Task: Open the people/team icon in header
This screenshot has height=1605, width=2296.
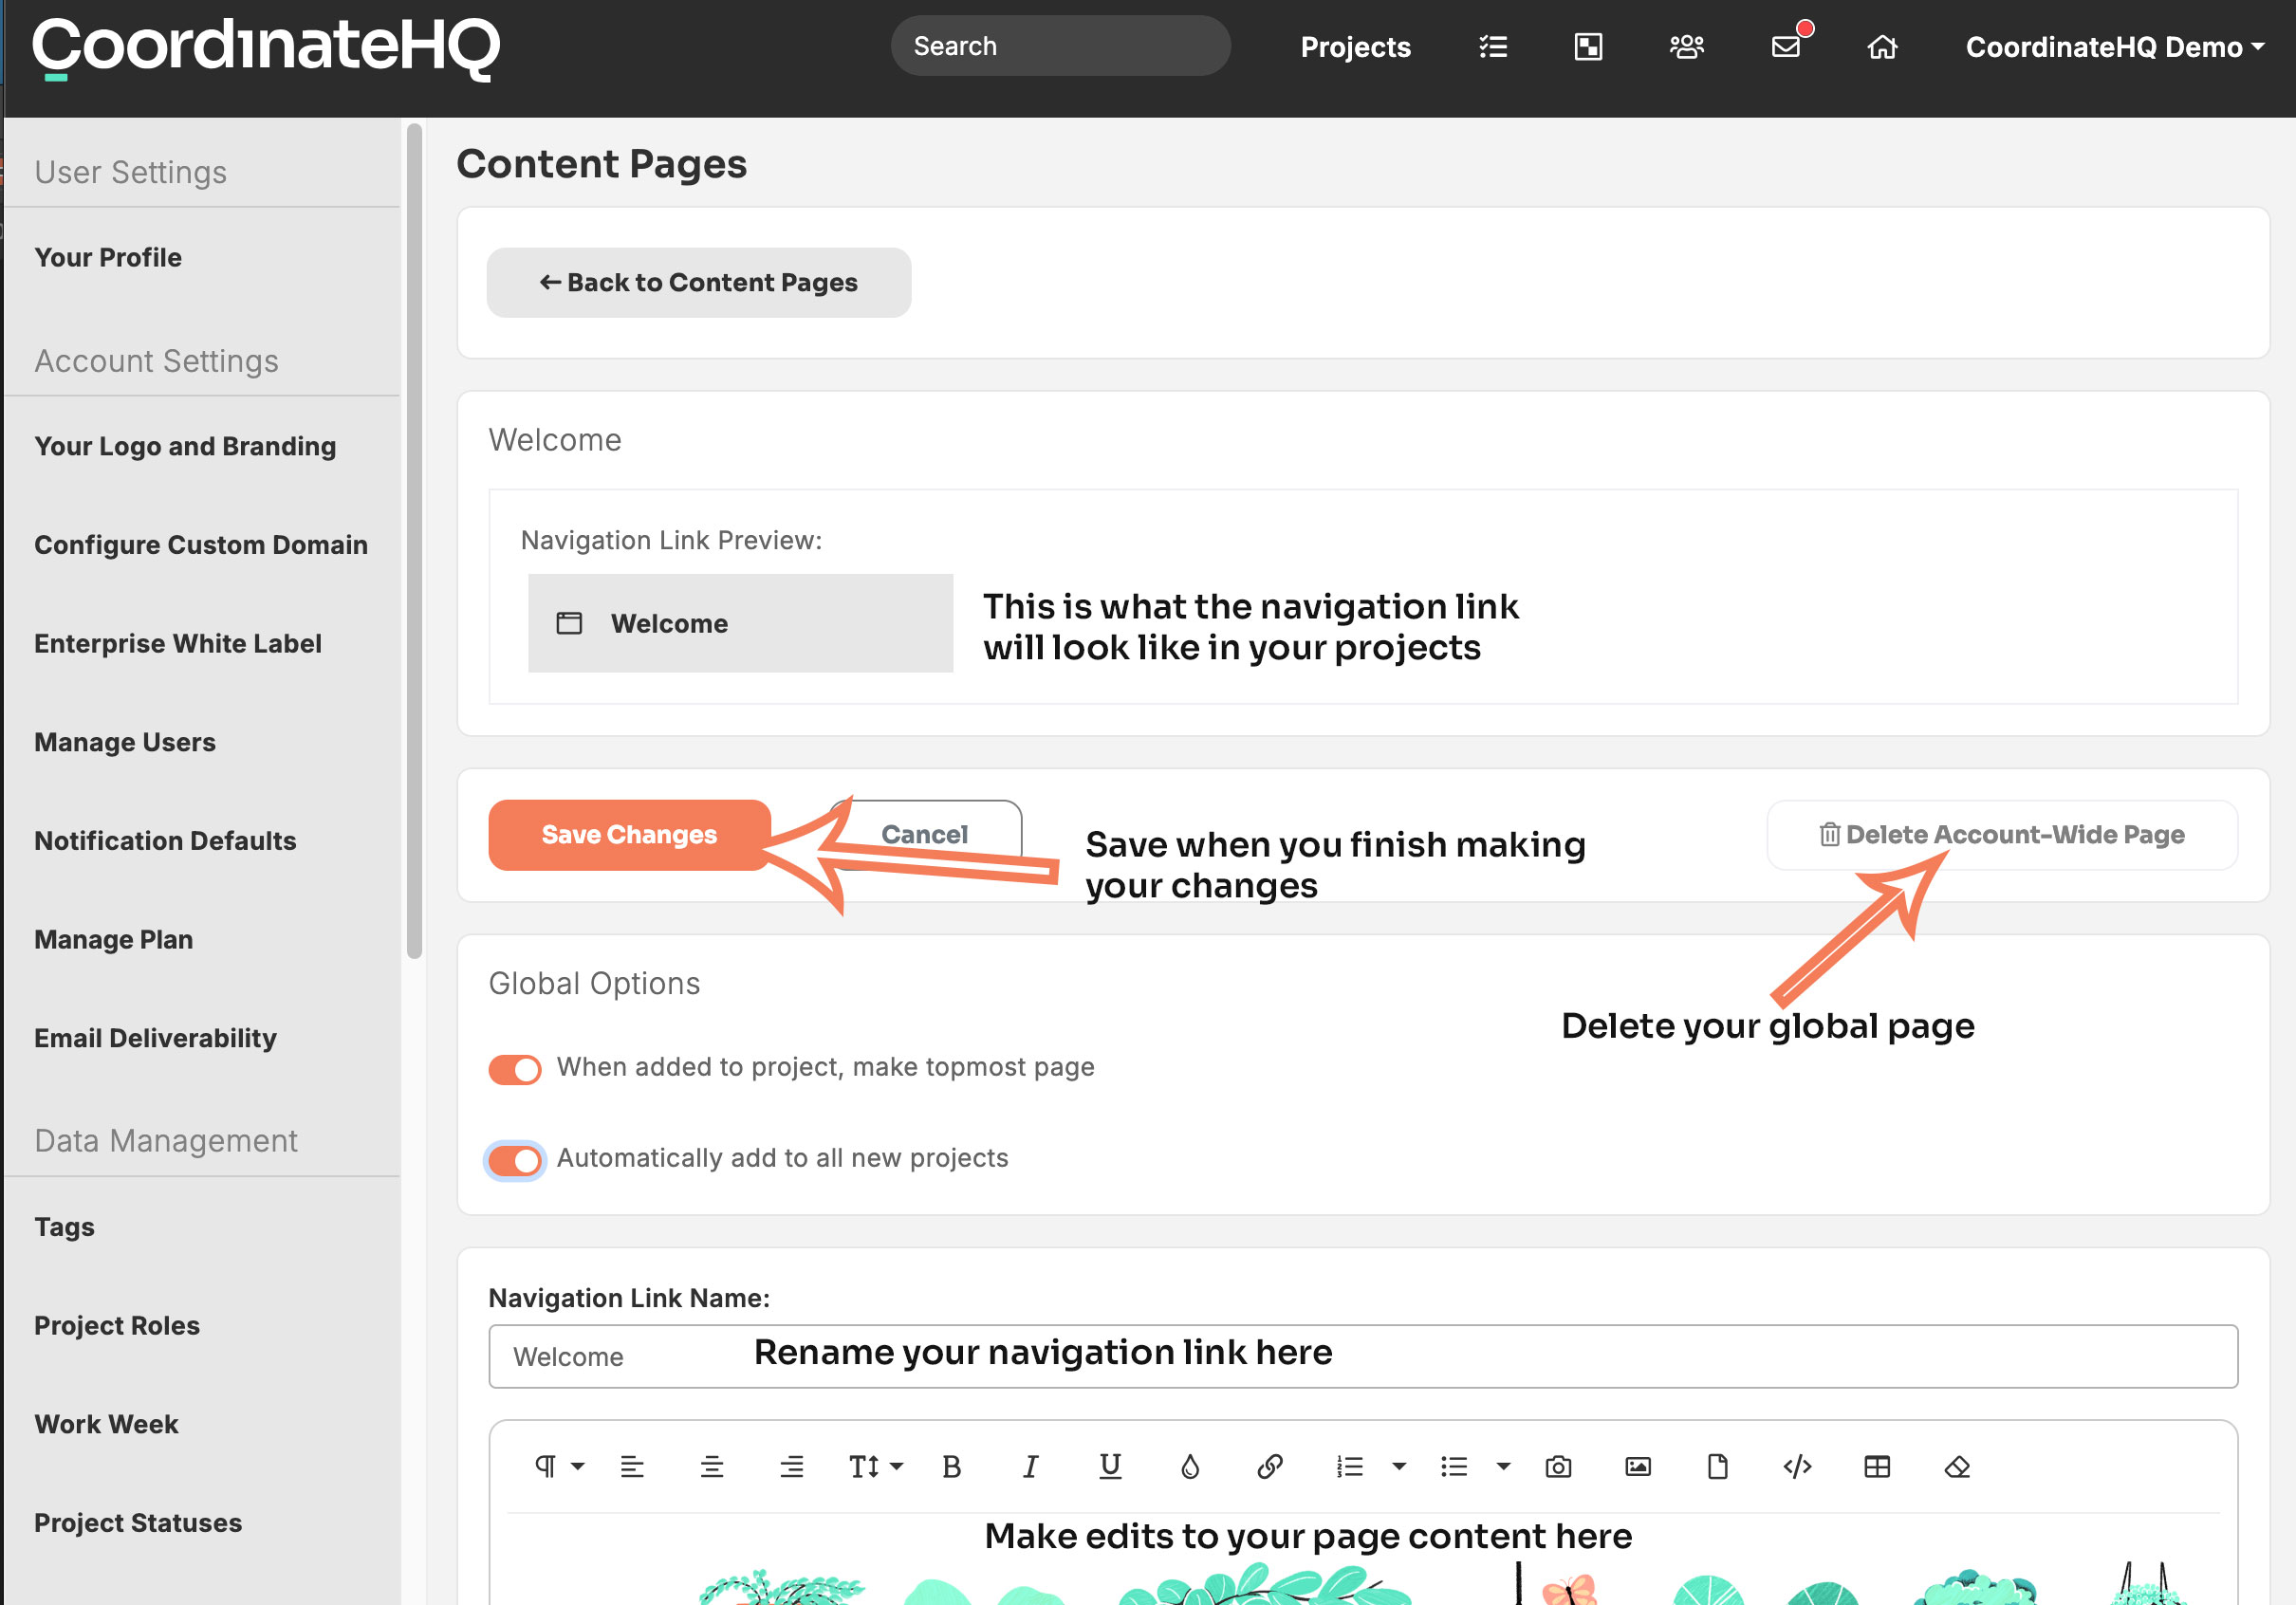Action: [x=1686, y=47]
